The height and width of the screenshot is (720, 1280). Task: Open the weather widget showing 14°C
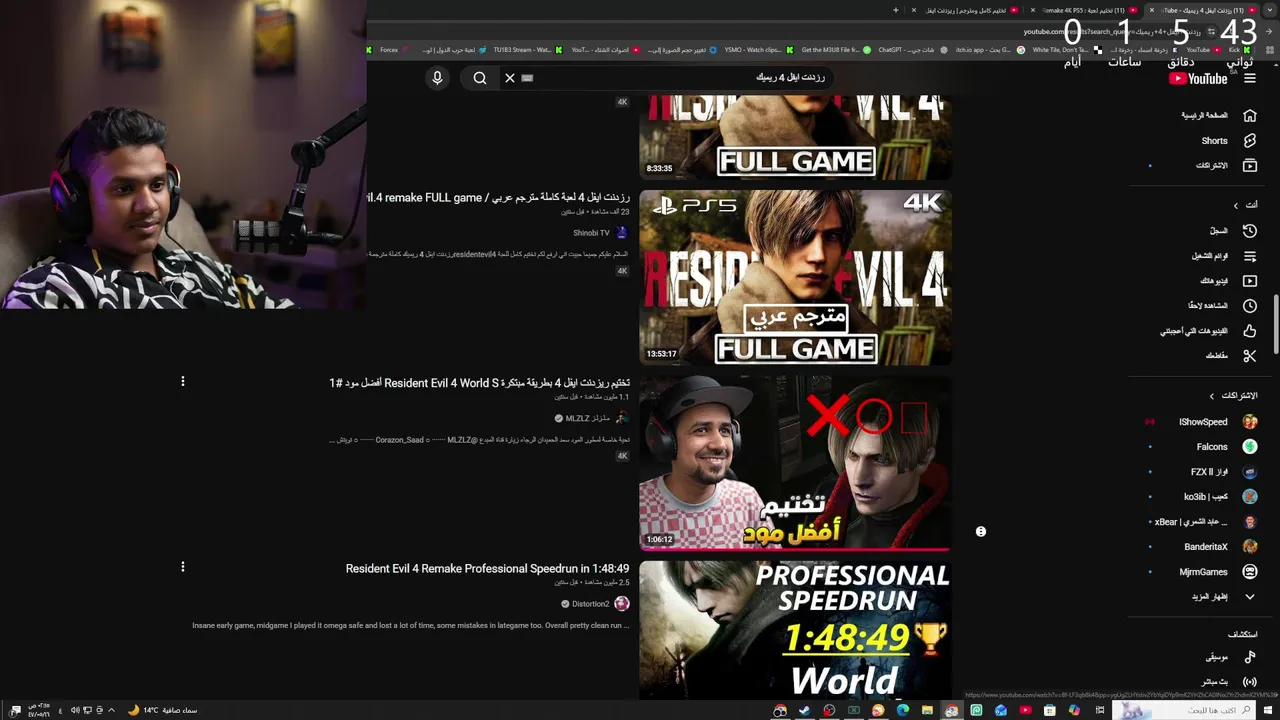pyautogui.click(x=163, y=710)
